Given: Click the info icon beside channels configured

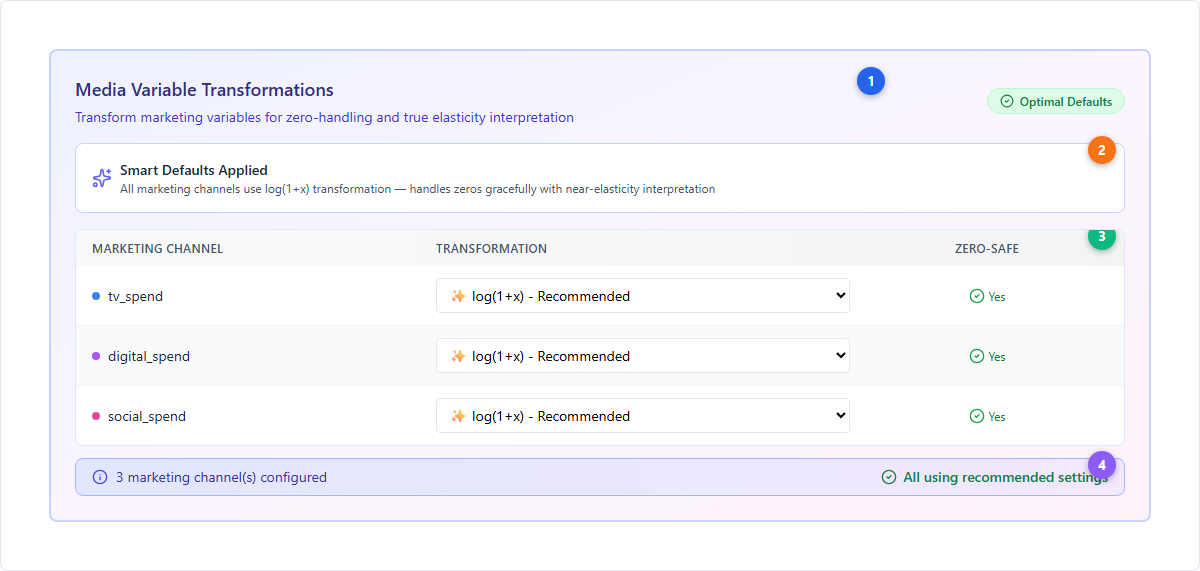Looking at the screenshot, I should click(100, 477).
